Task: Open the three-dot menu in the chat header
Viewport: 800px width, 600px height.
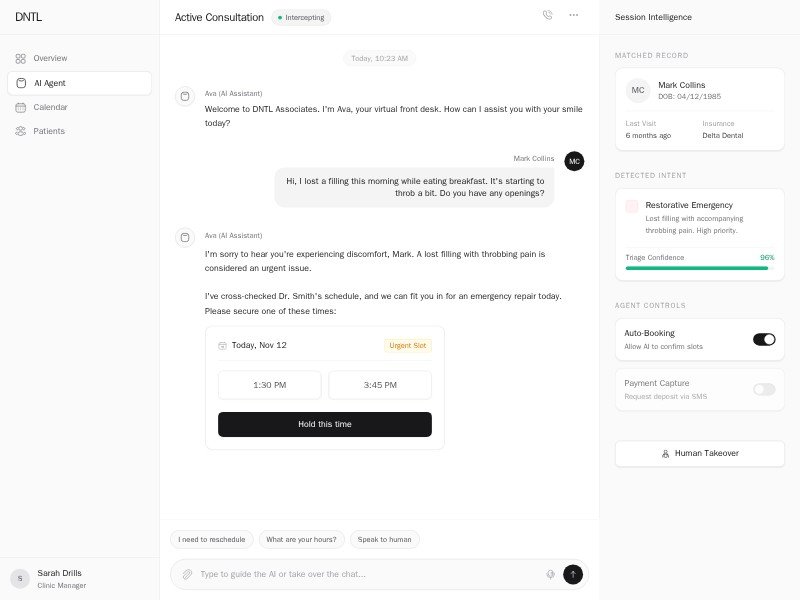Action: tap(574, 16)
